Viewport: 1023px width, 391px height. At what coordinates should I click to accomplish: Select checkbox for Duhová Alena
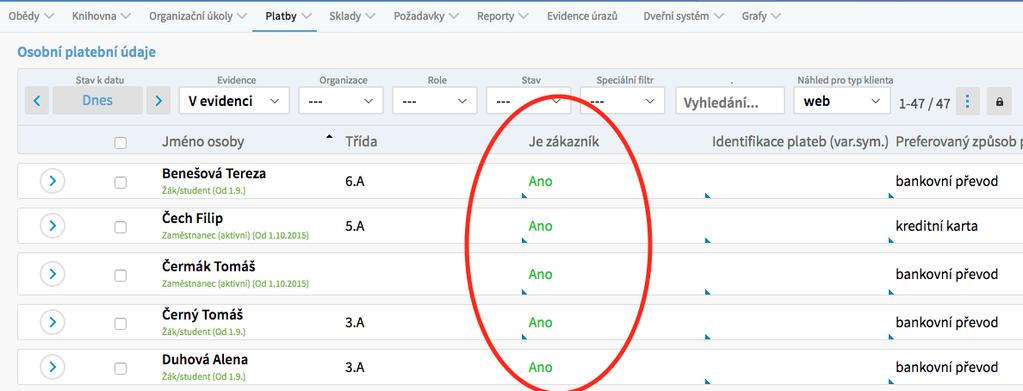click(121, 368)
